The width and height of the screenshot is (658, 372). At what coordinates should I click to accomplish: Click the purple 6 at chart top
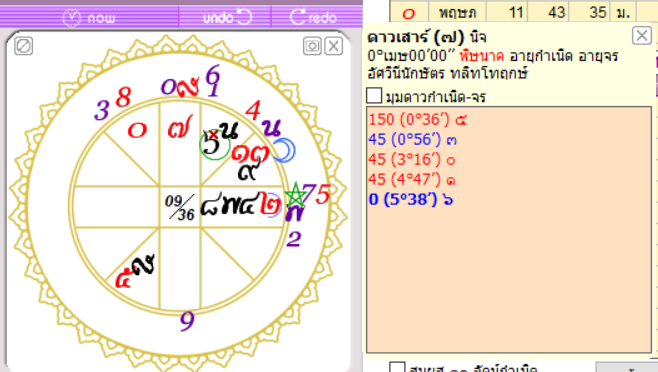(213, 75)
